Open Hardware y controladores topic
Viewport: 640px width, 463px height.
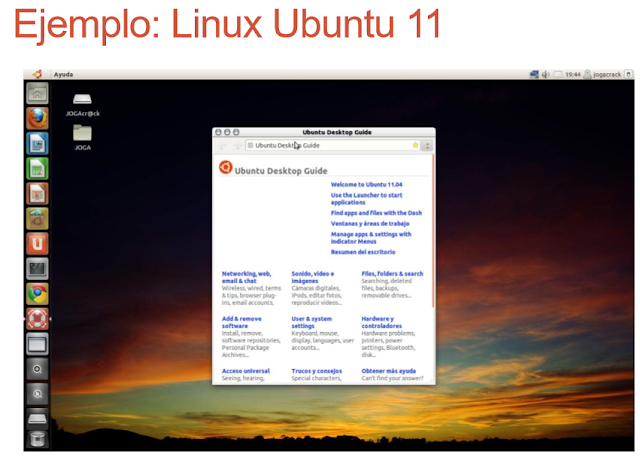382,322
